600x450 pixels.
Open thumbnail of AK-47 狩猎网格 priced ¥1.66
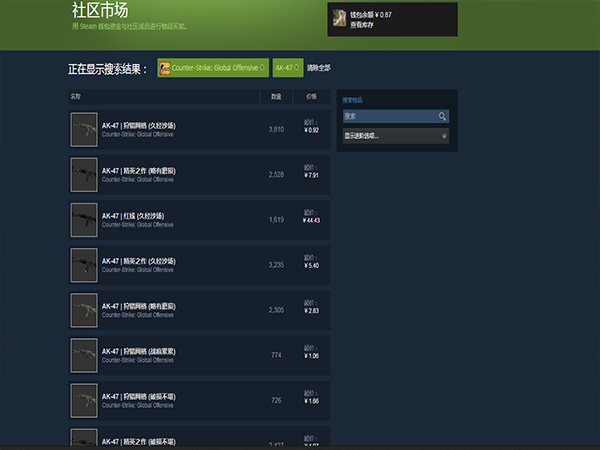click(84, 400)
